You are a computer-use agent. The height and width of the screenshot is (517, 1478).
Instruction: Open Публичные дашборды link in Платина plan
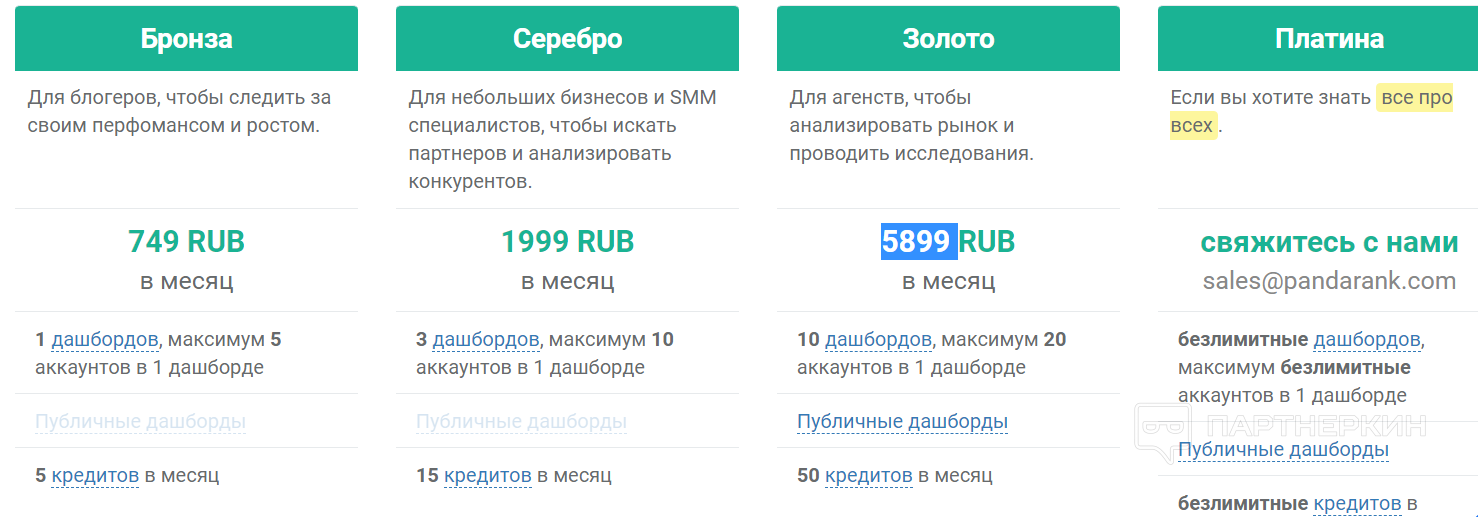pos(1283,450)
